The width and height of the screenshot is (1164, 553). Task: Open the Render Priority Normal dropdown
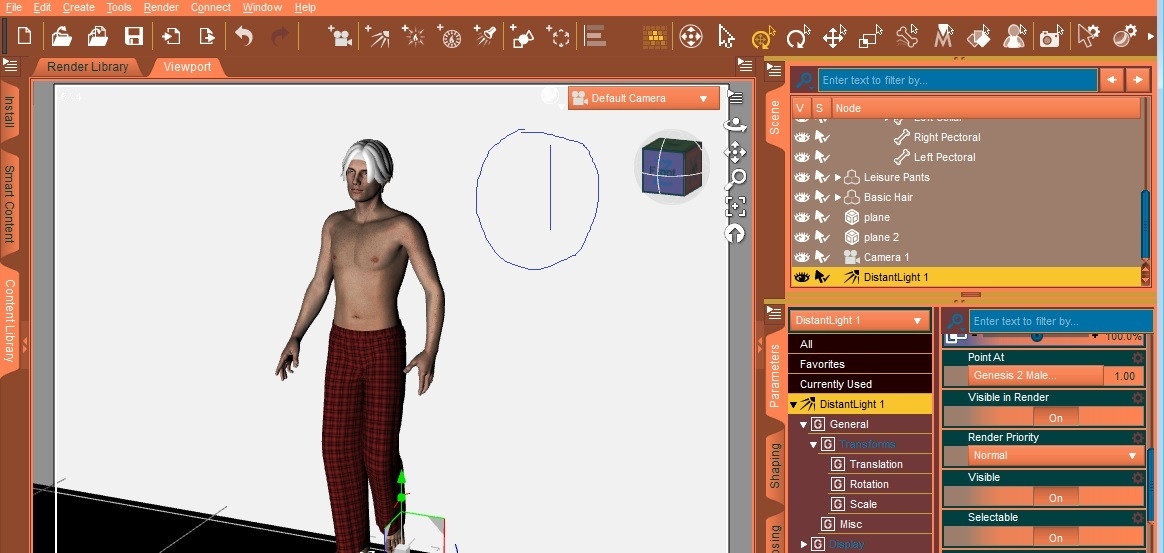point(1055,456)
